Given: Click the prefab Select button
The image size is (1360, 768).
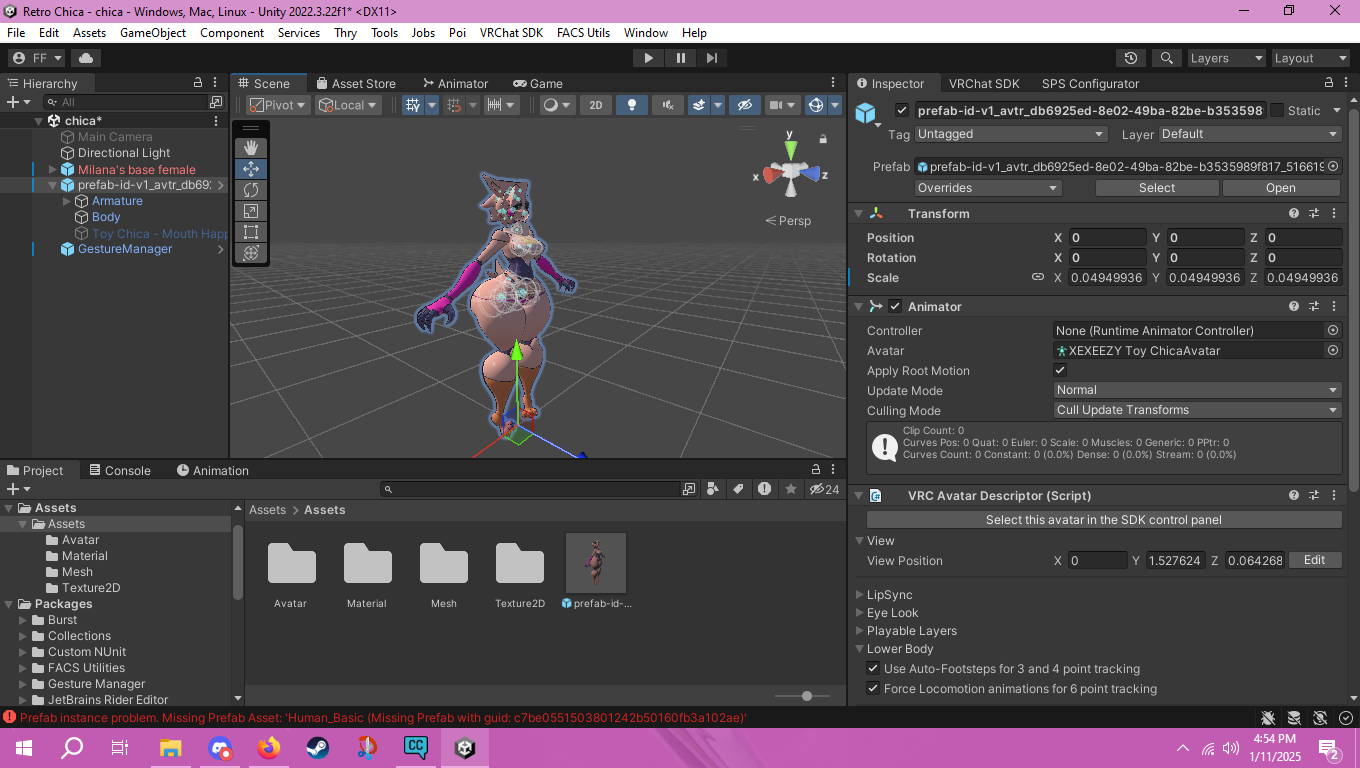Looking at the screenshot, I should tap(1157, 188).
